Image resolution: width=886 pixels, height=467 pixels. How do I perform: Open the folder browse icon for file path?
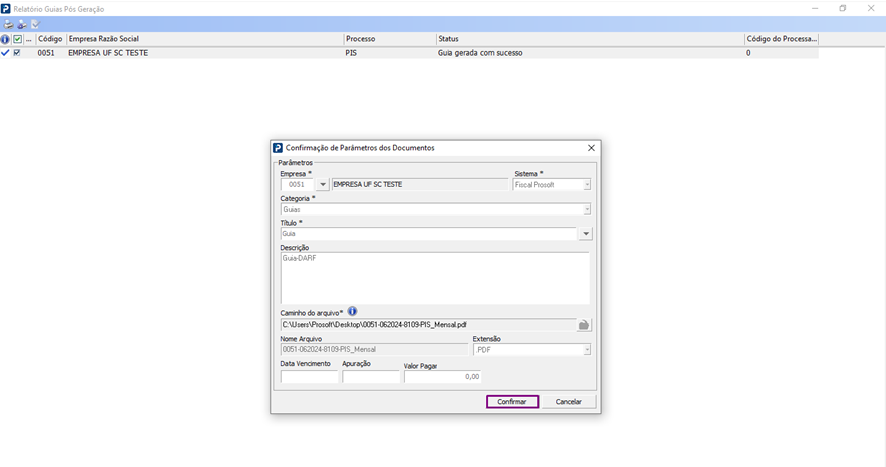click(x=584, y=325)
